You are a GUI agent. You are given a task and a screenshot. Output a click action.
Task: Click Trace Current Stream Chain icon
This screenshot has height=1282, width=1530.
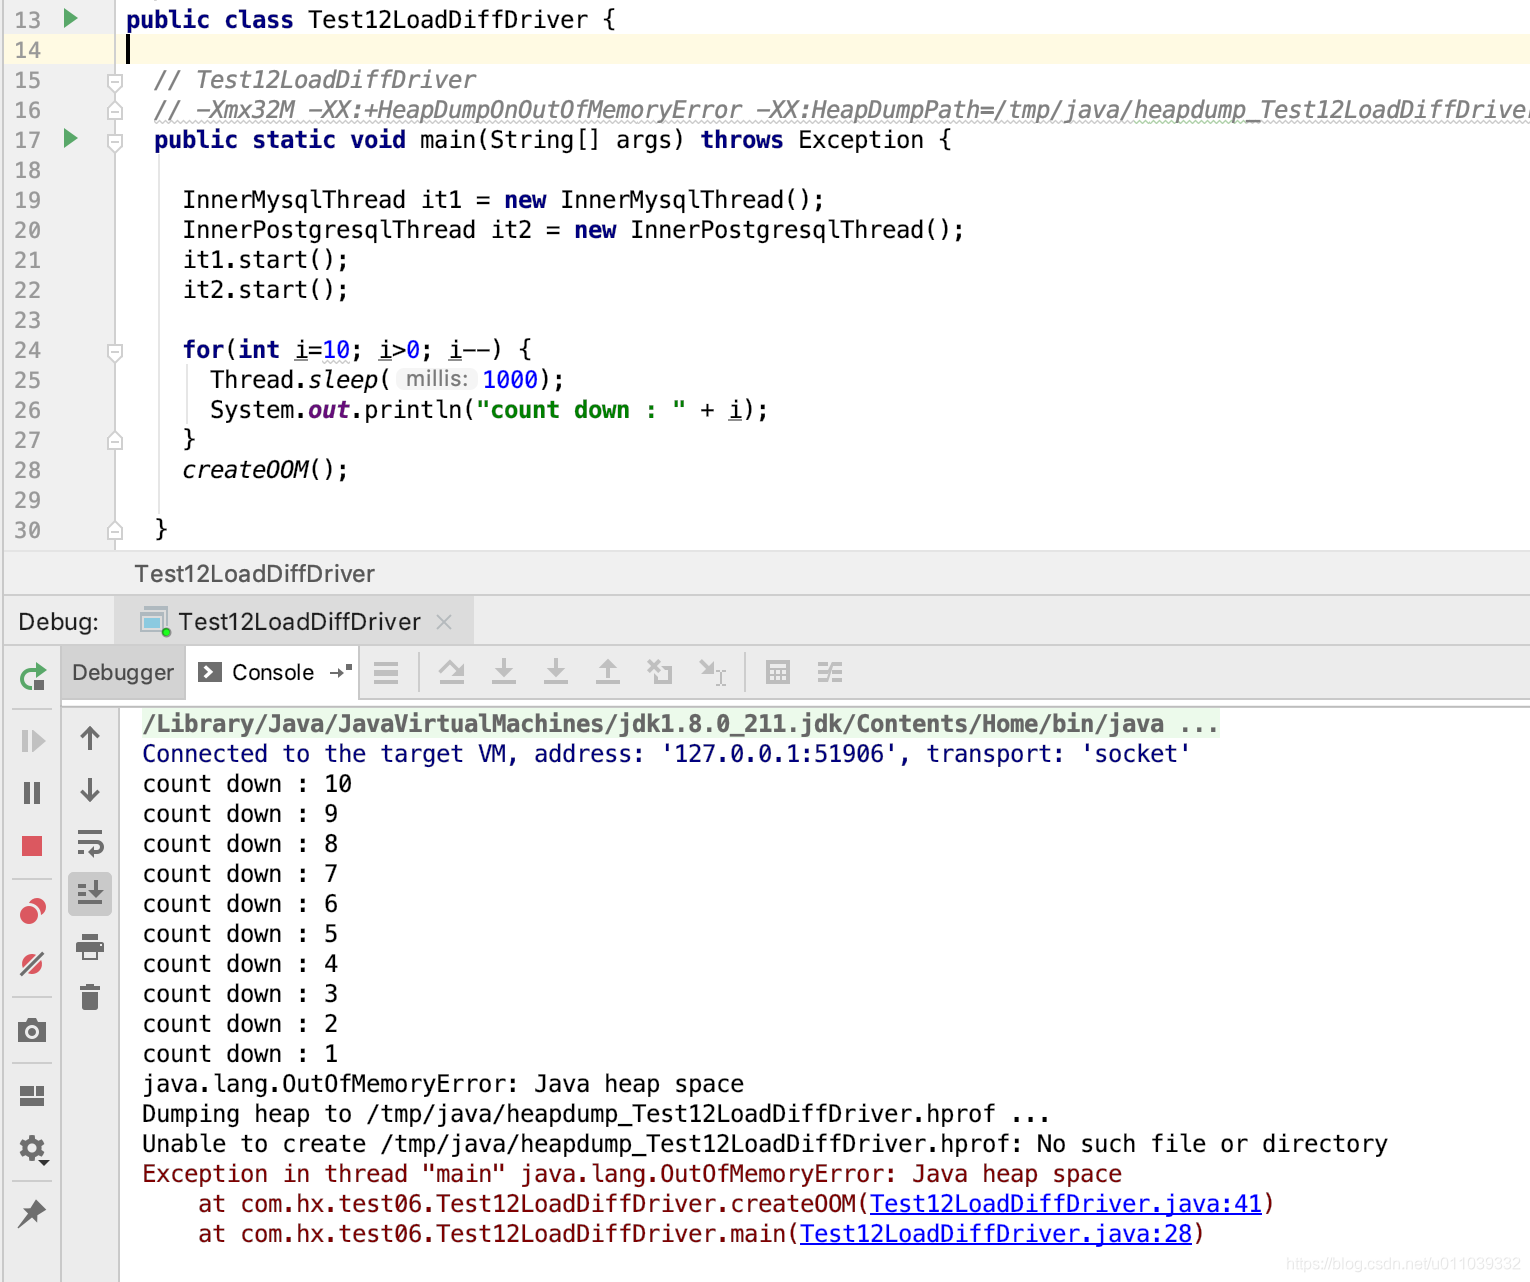[830, 672]
